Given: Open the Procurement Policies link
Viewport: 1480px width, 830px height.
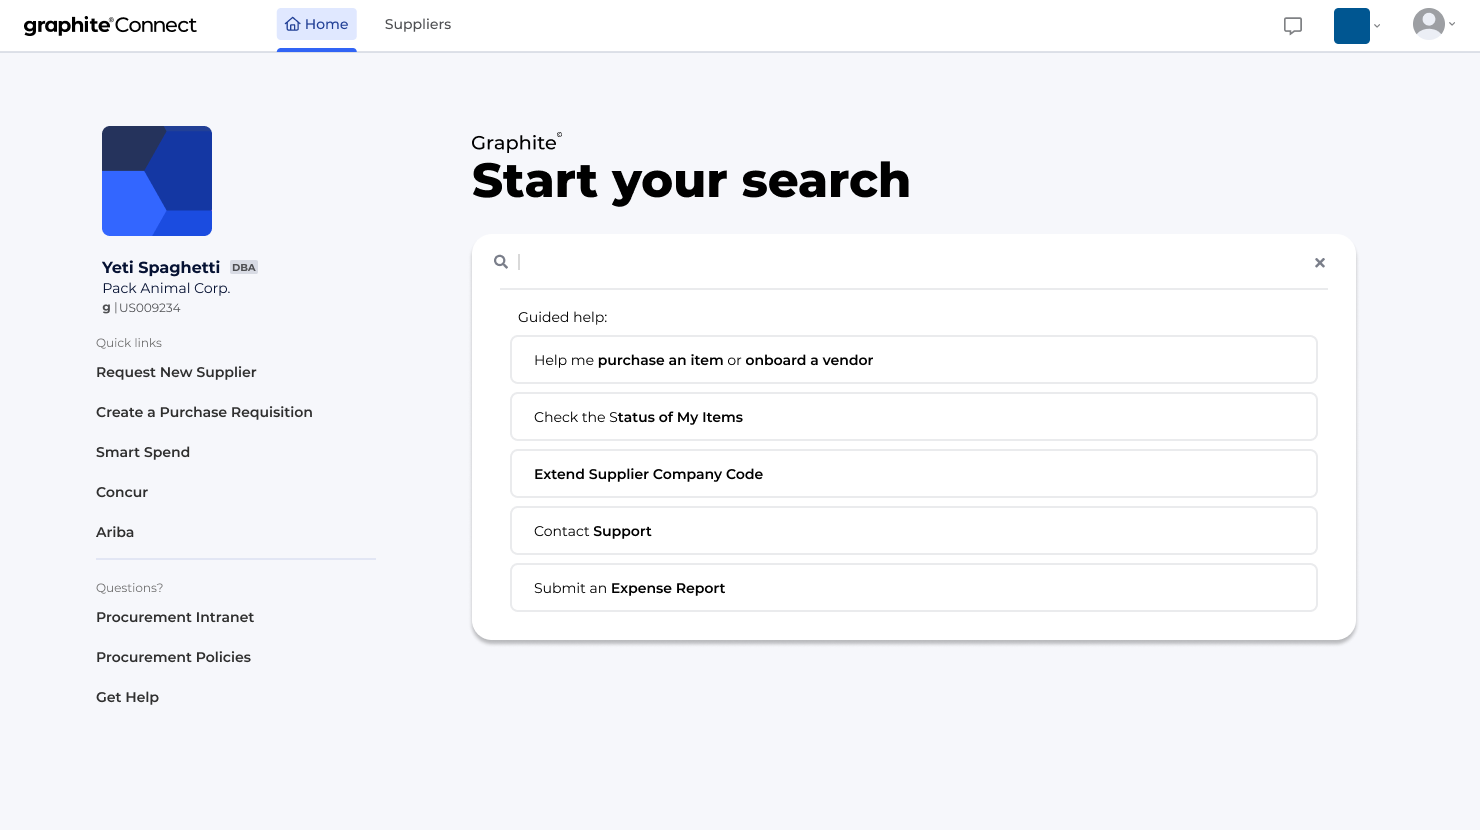Looking at the screenshot, I should 173,657.
